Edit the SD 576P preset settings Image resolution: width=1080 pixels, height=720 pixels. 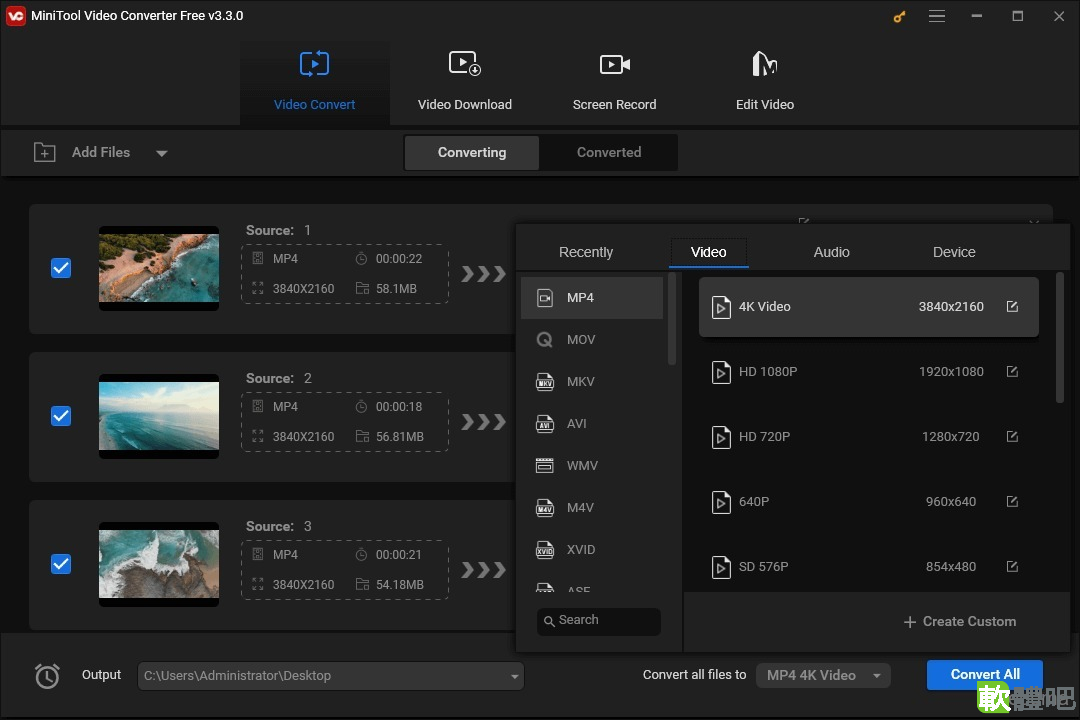pyautogui.click(x=1012, y=566)
